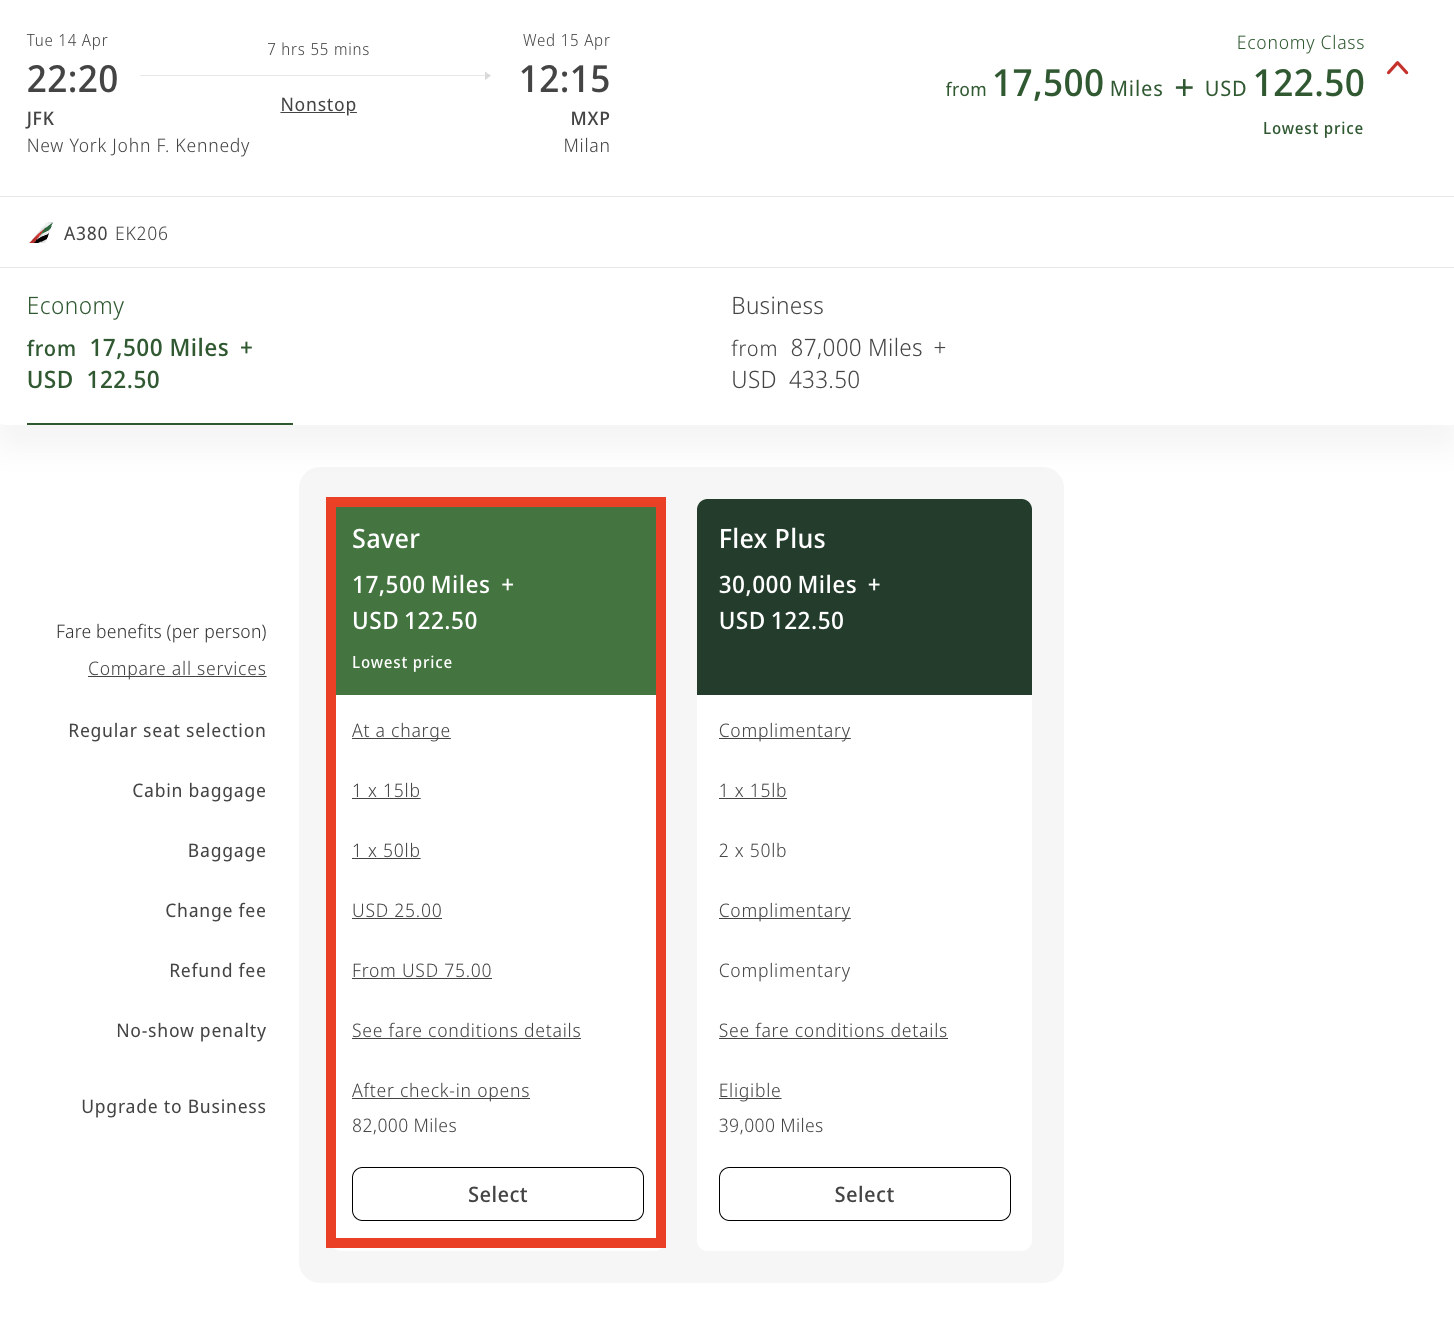Image resolution: width=1454 pixels, height=1322 pixels.
Task: Collapse flight details with red chevron
Action: [x=1397, y=69]
